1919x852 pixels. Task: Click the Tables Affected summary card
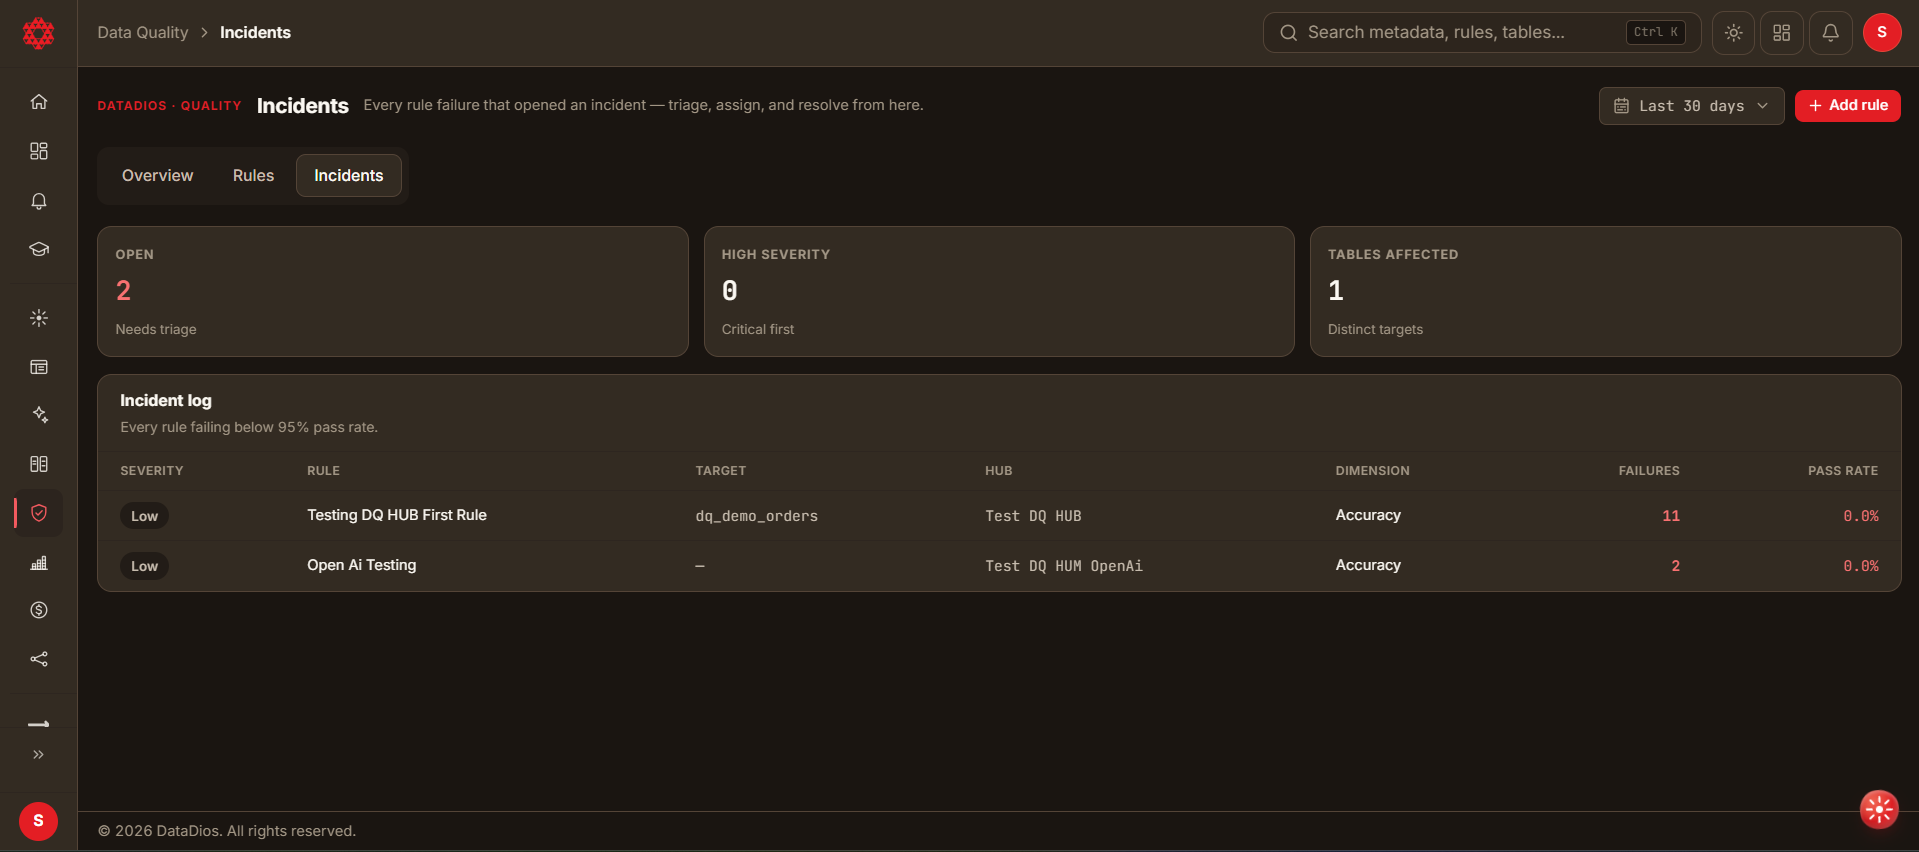pyautogui.click(x=1605, y=292)
